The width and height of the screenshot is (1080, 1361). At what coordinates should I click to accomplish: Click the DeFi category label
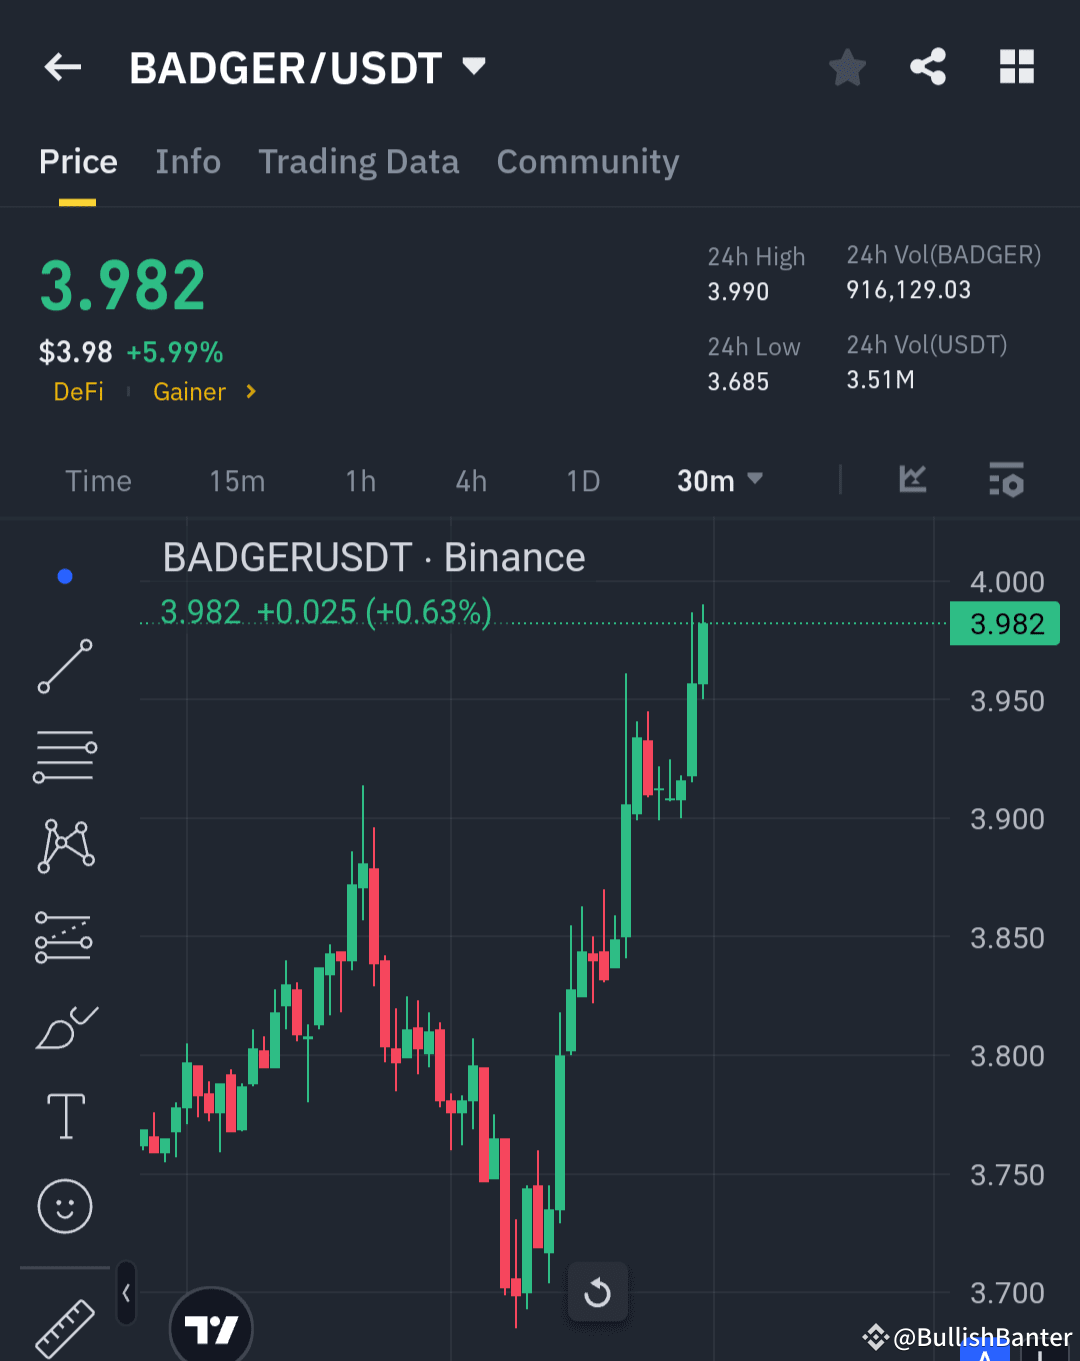79,392
